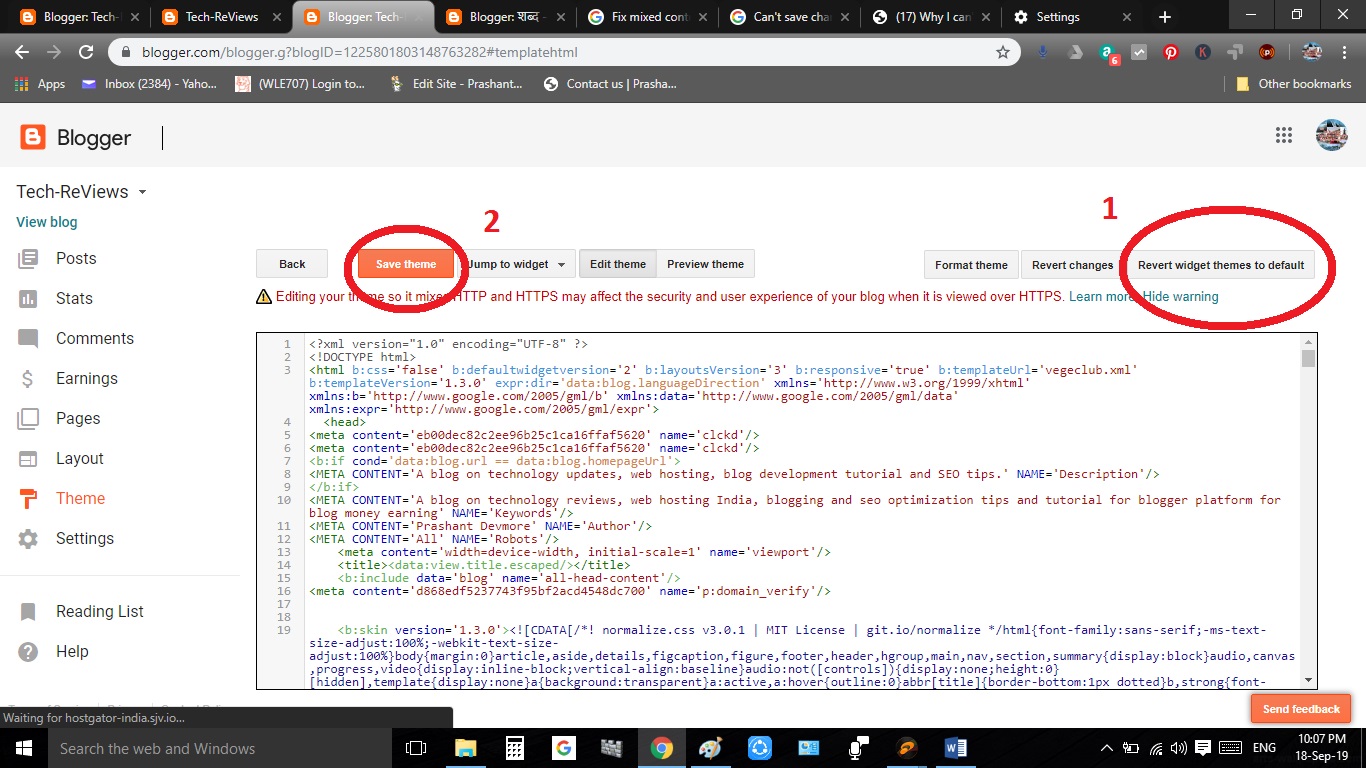Open the Apps bookmarks shortcut

pyautogui.click(x=40, y=84)
